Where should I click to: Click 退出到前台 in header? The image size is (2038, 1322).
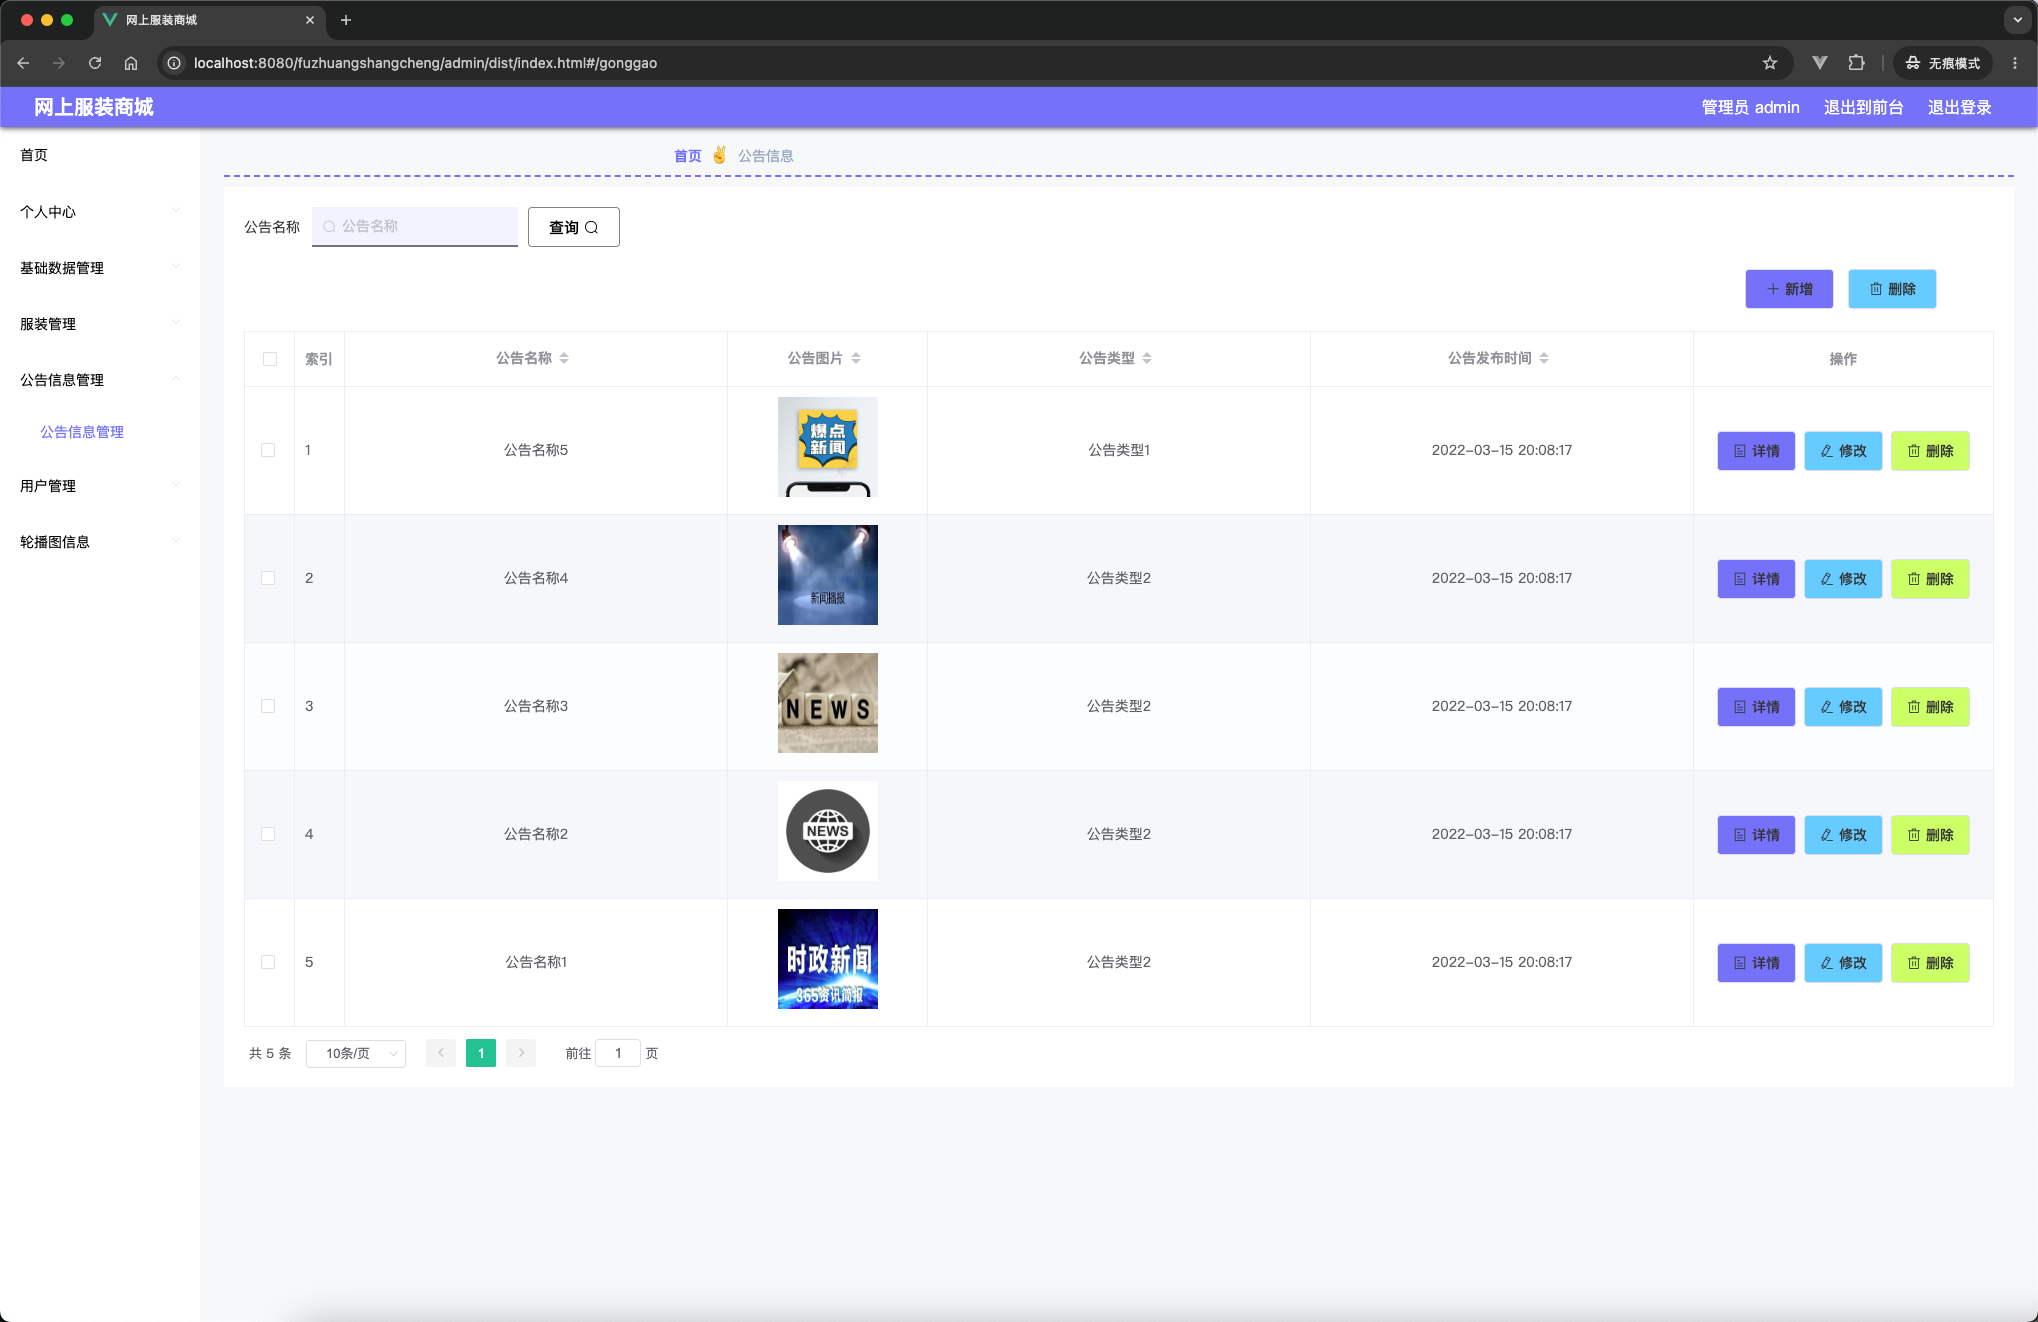point(1863,107)
